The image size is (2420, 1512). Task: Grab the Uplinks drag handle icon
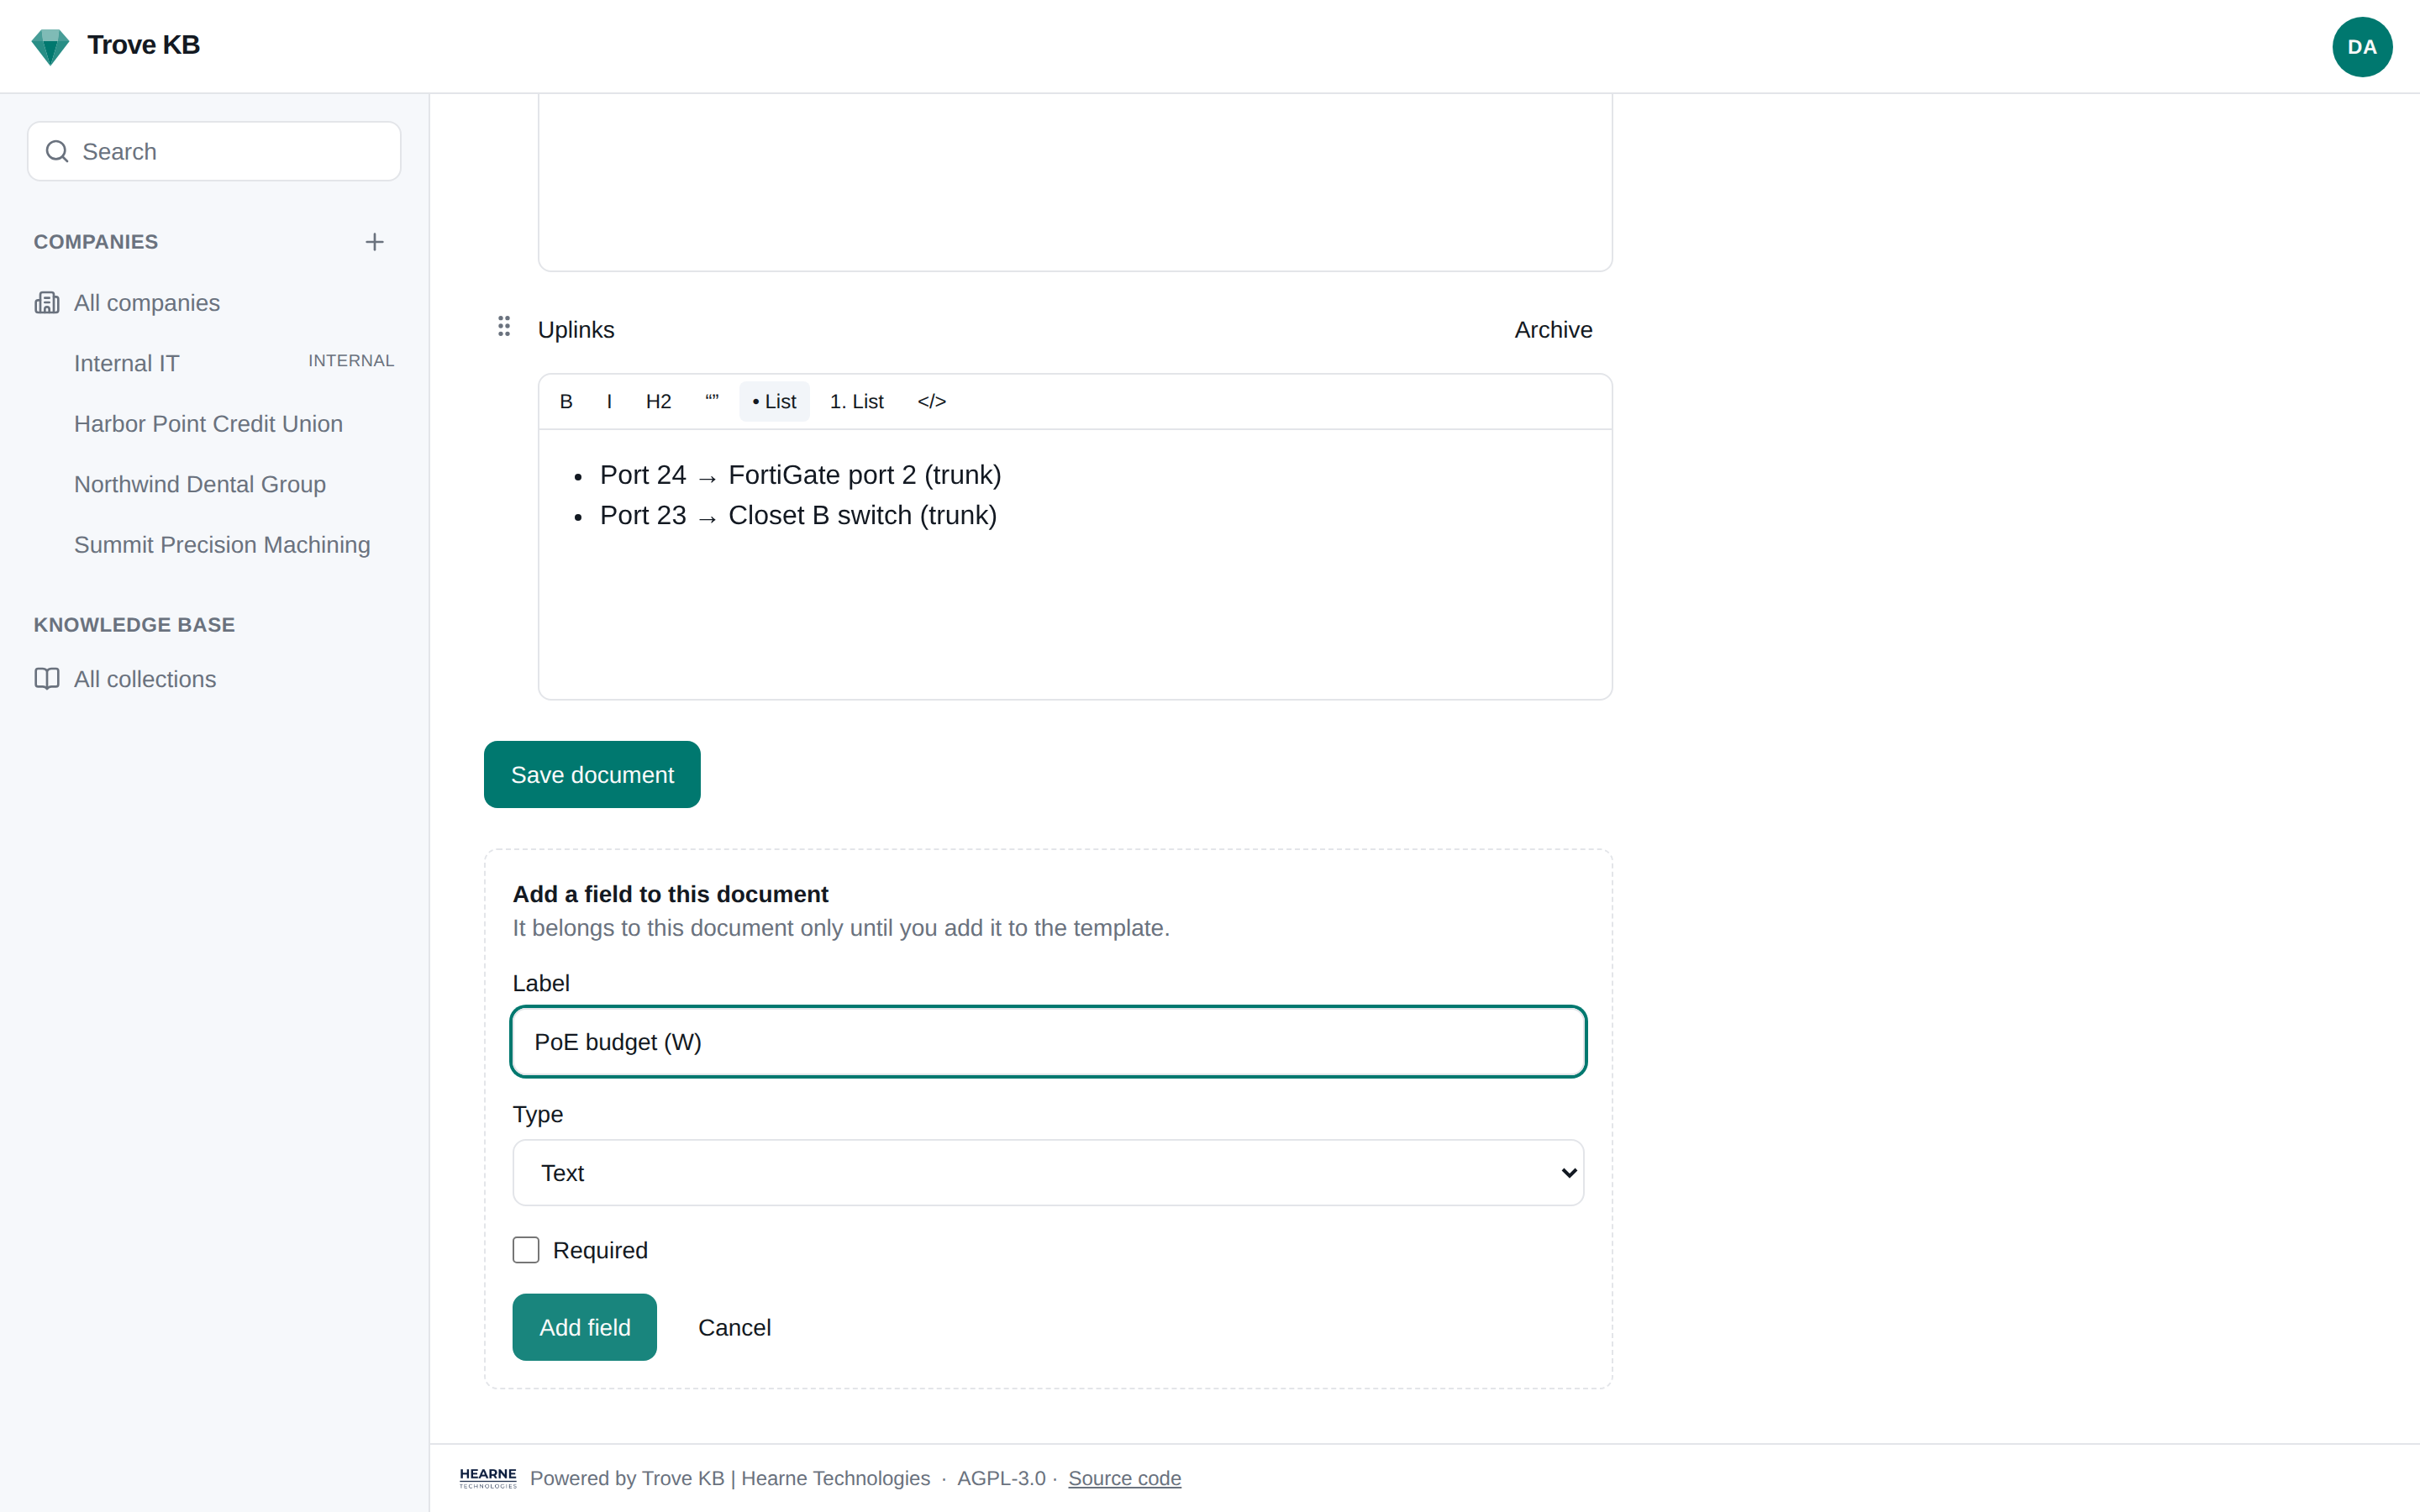(504, 326)
